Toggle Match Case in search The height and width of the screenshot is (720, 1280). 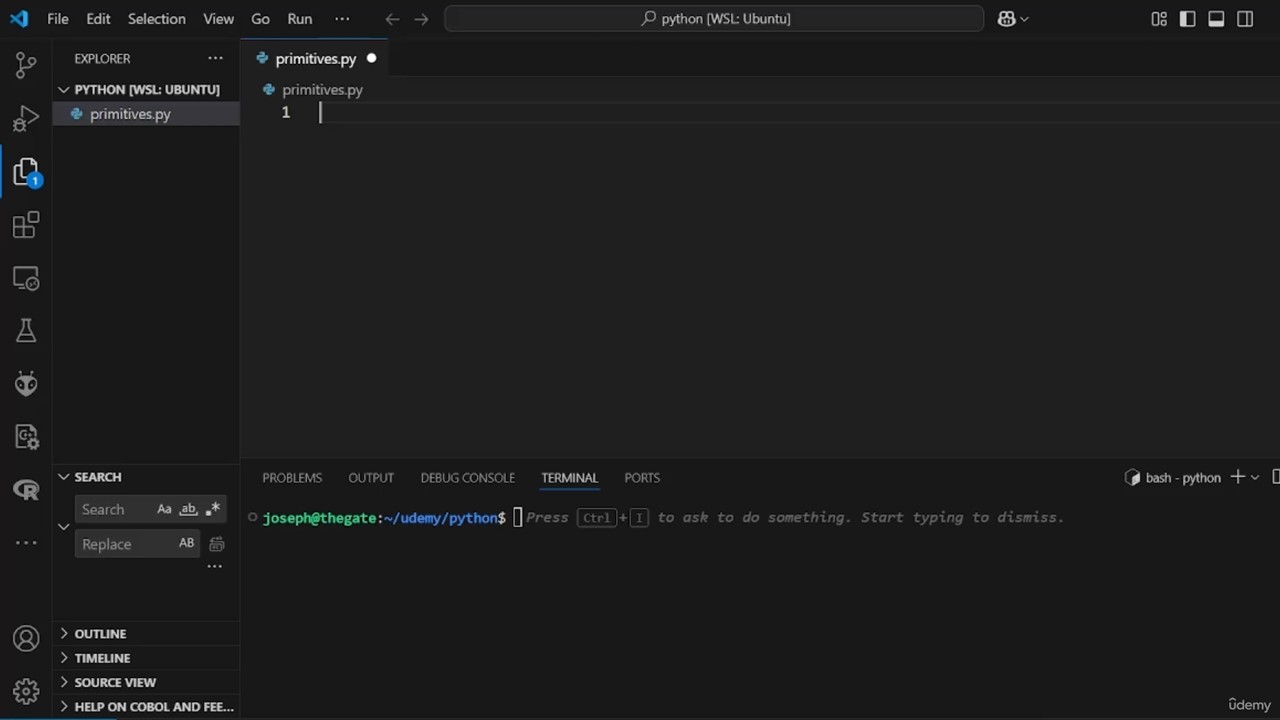click(x=164, y=509)
